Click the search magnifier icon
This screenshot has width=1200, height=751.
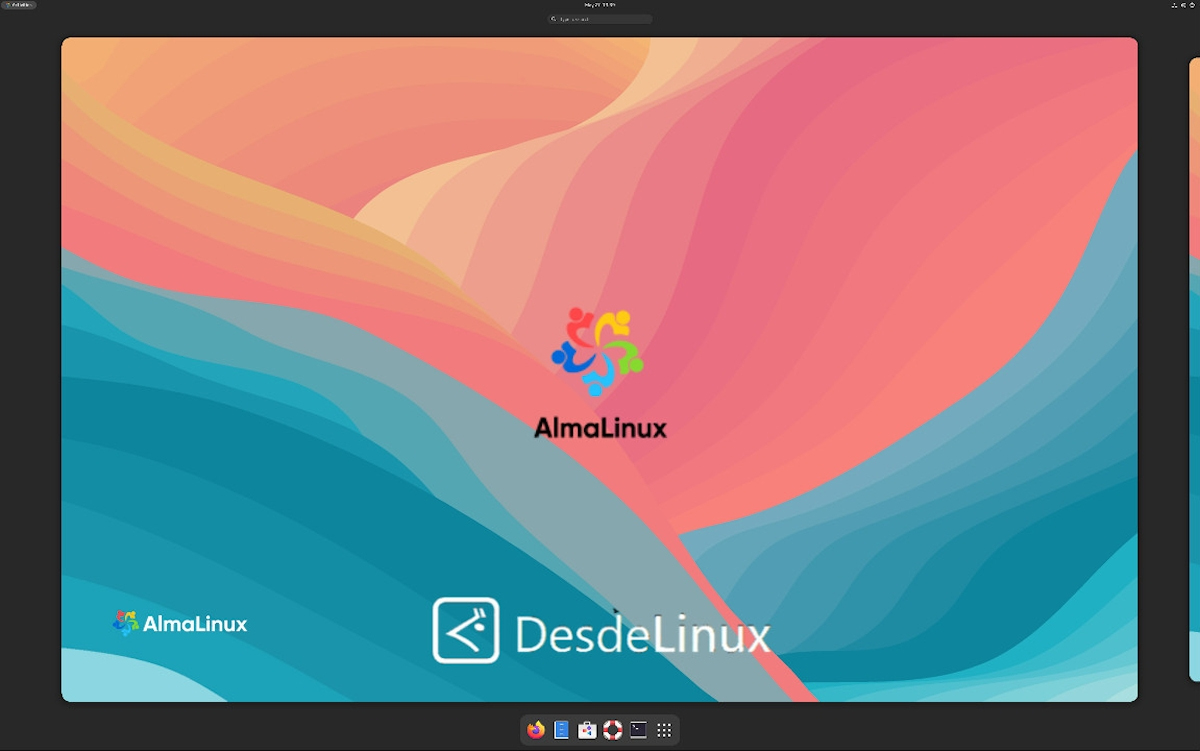554,19
